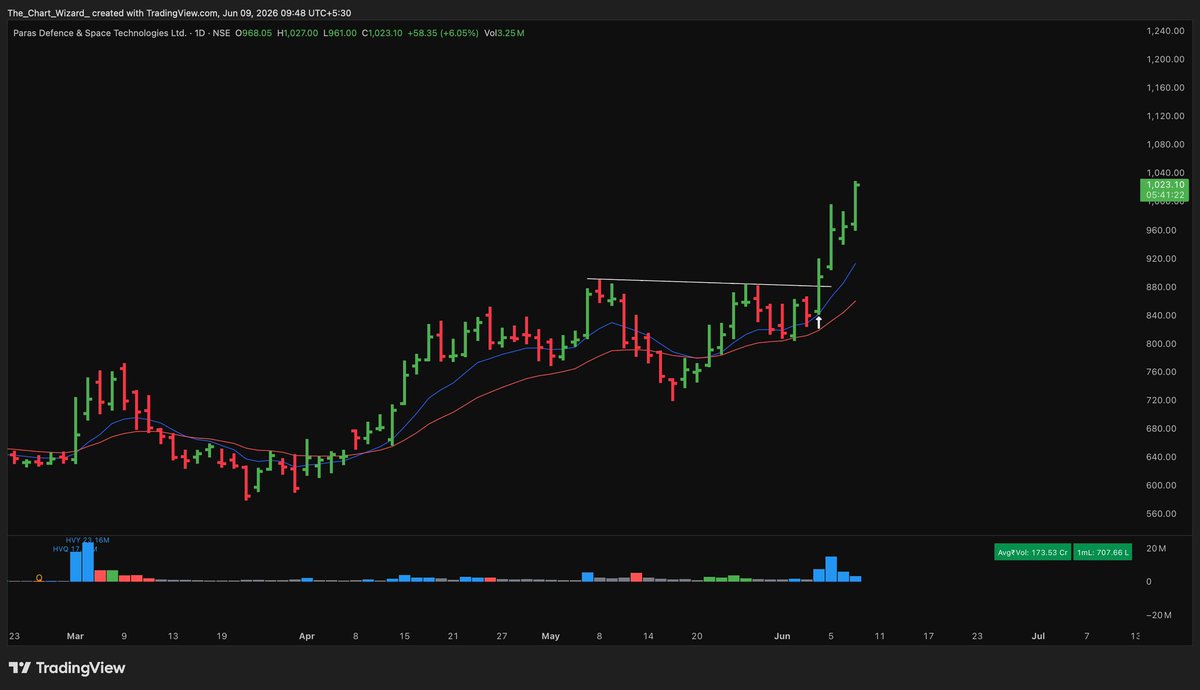The height and width of the screenshot is (690, 1200).
Task: Click the '920.00' price axis label
Action: tap(1160, 258)
